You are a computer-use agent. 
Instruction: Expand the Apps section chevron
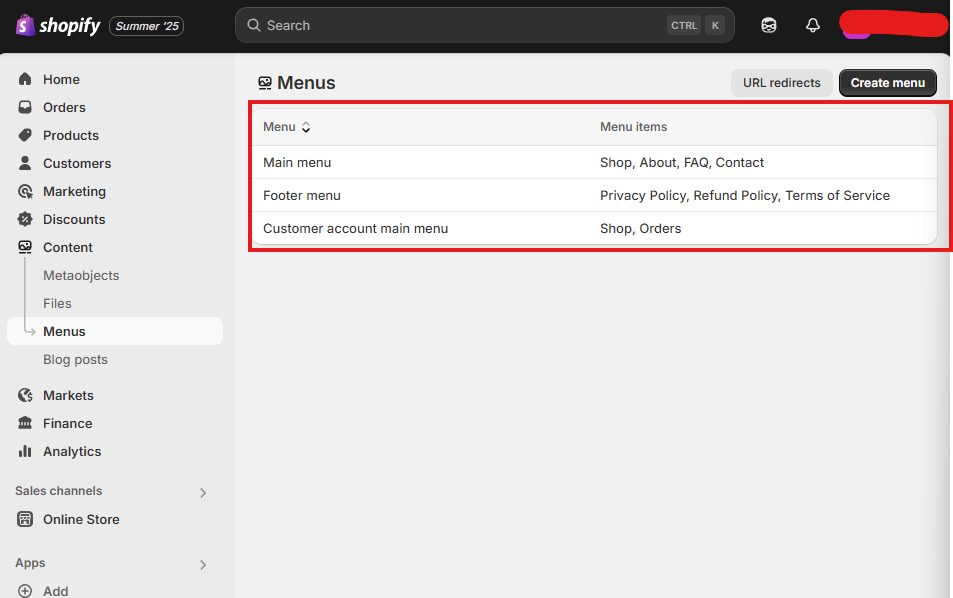pyautogui.click(x=203, y=565)
